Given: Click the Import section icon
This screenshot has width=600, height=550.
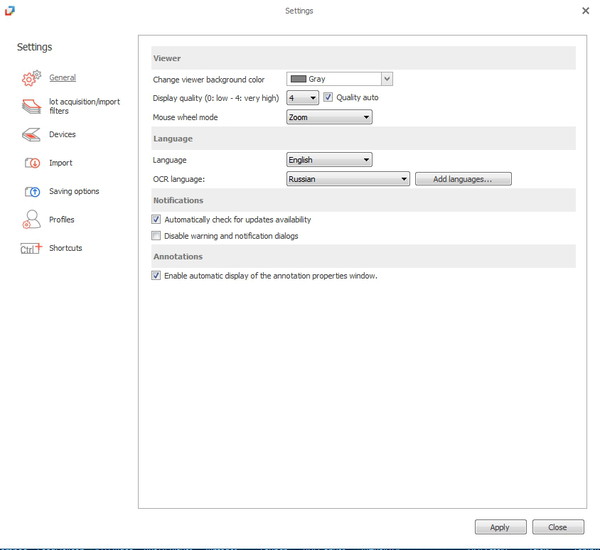Looking at the screenshot, I should pyautogui.click(x=31, y=163).
